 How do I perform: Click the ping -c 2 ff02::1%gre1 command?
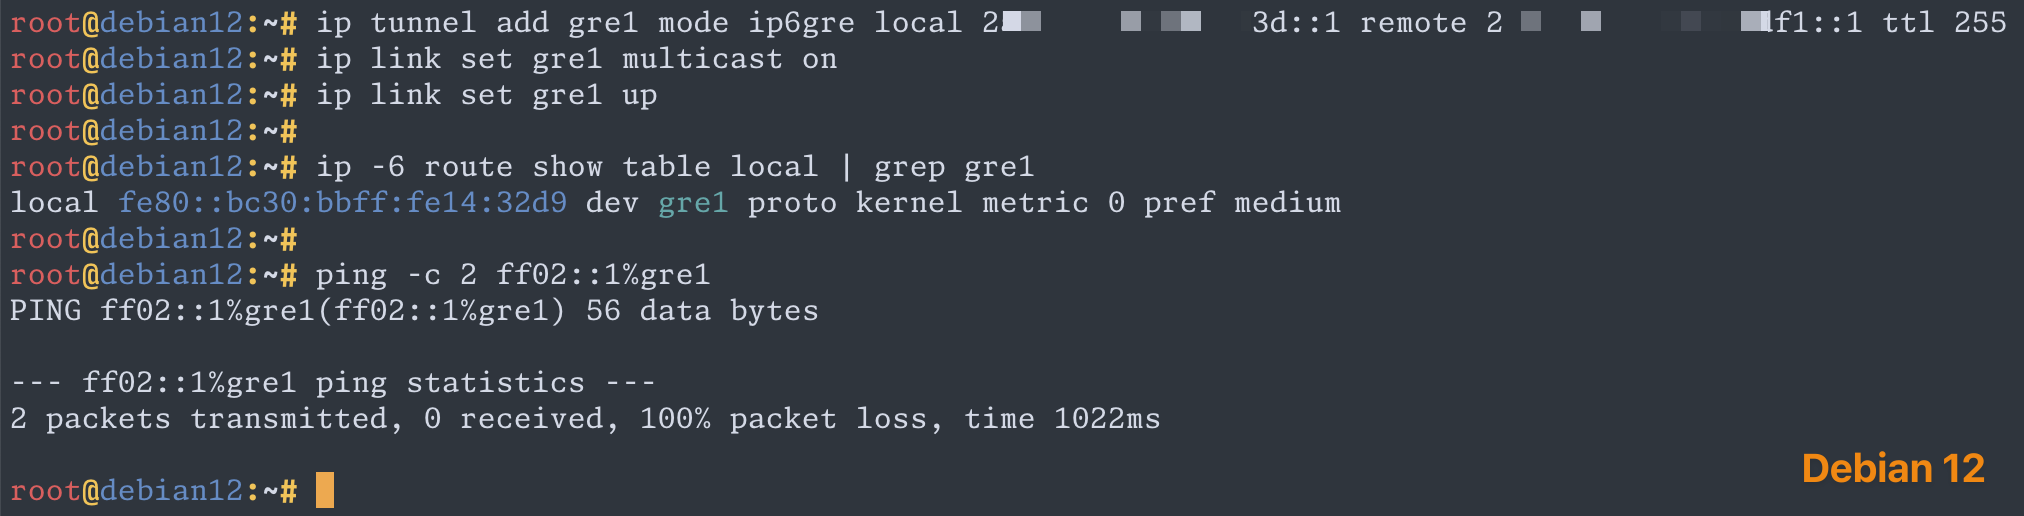(x=513, y=275)
